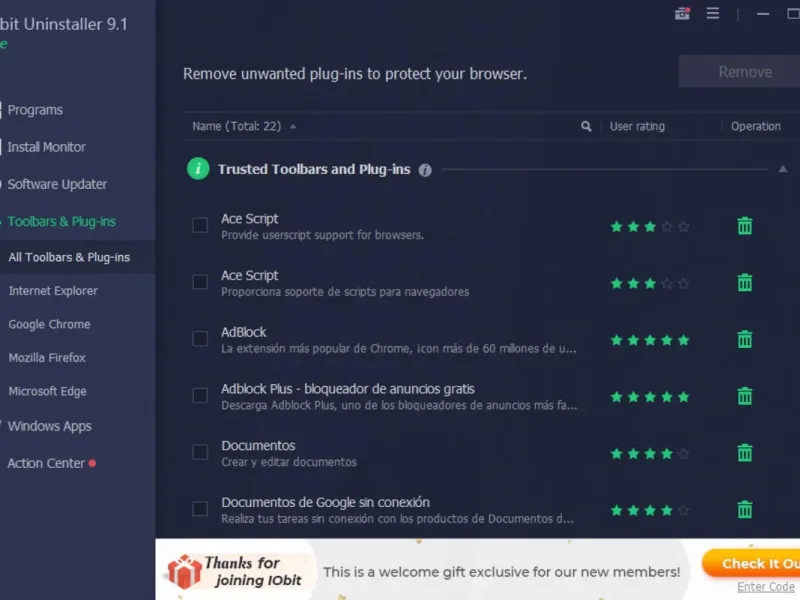This screenshot has width=800, height=600.
Task: Click Documentos four-star user rating
Action: coord(650,453)
